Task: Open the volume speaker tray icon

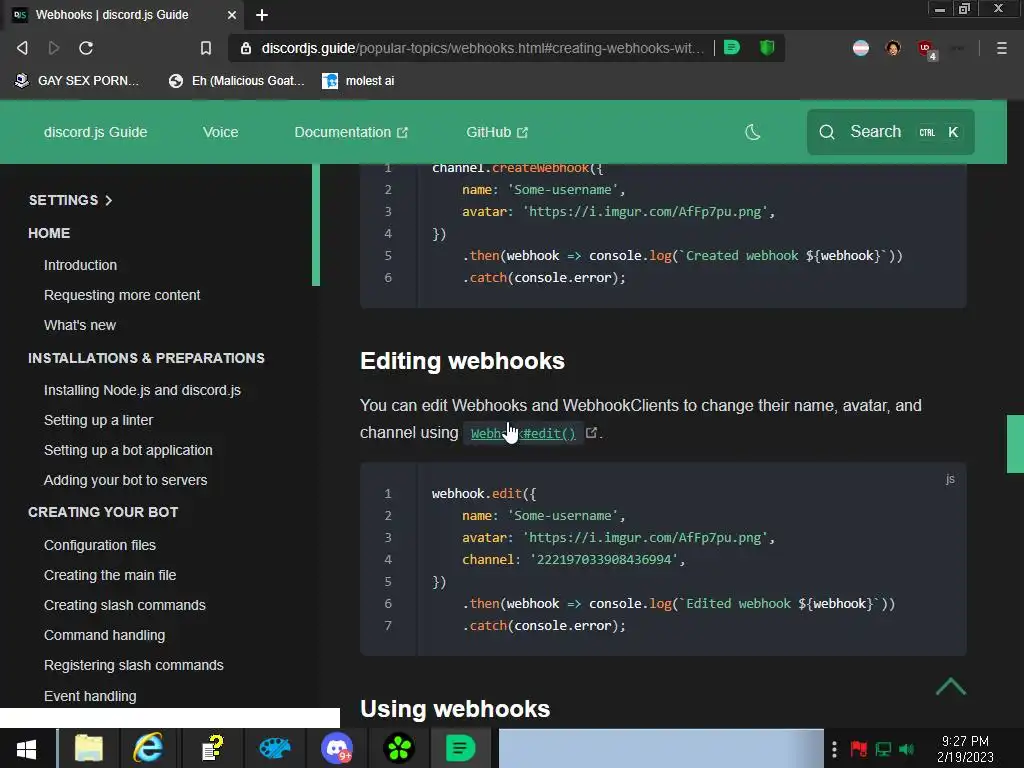Action: pos(906,748)
